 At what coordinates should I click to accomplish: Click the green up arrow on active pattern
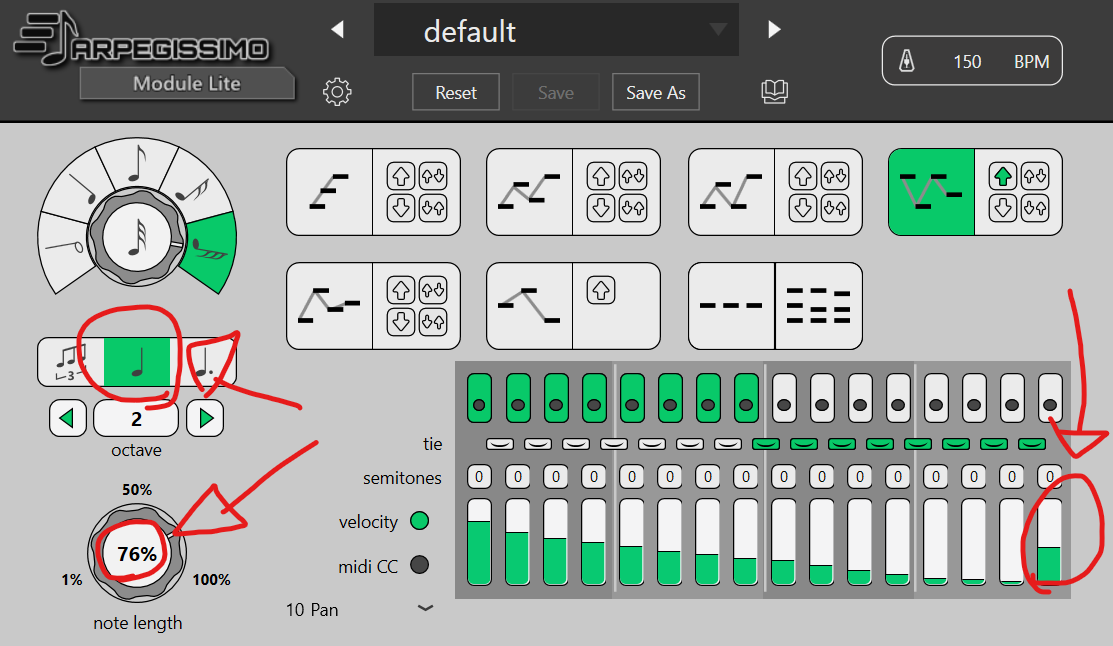[x=1003, y=176]
